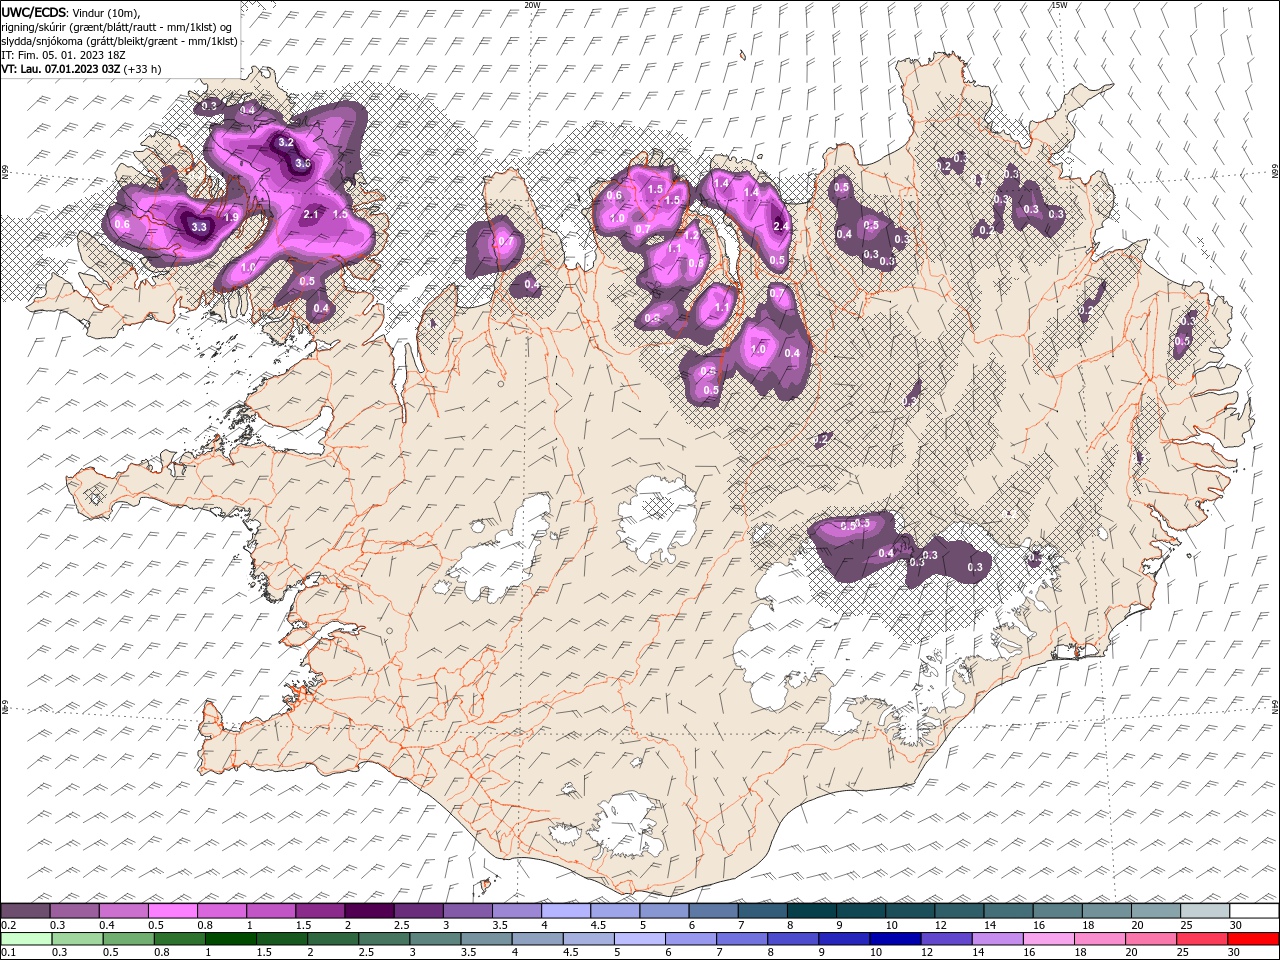This screenshot has height=960, width=1280.
Task: Click the pale green 0.1 swatch in lower legend
Action: tap(26, 939)
